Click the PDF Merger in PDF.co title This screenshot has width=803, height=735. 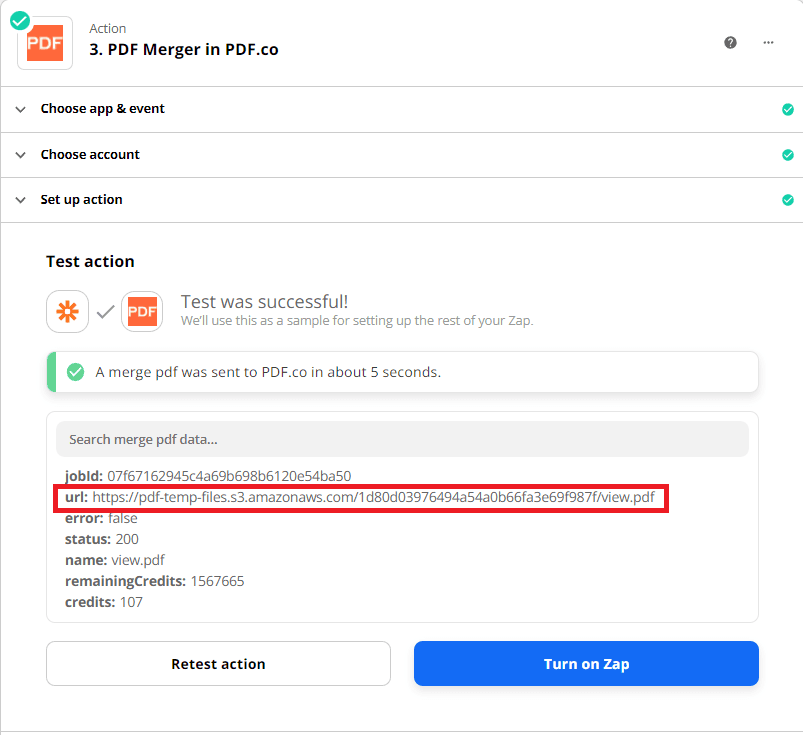point(185,49)
